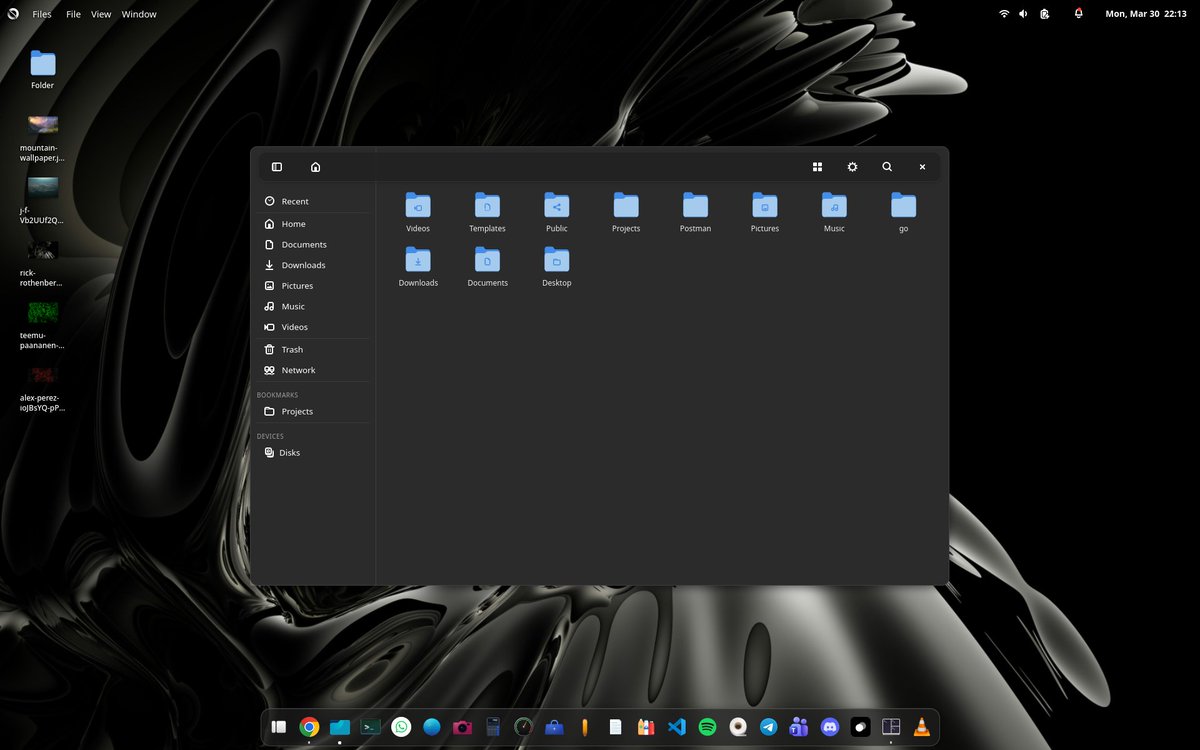
Task: Start a search with the magnifier icon
Action: pyautogui.click(x=886, y=166)
